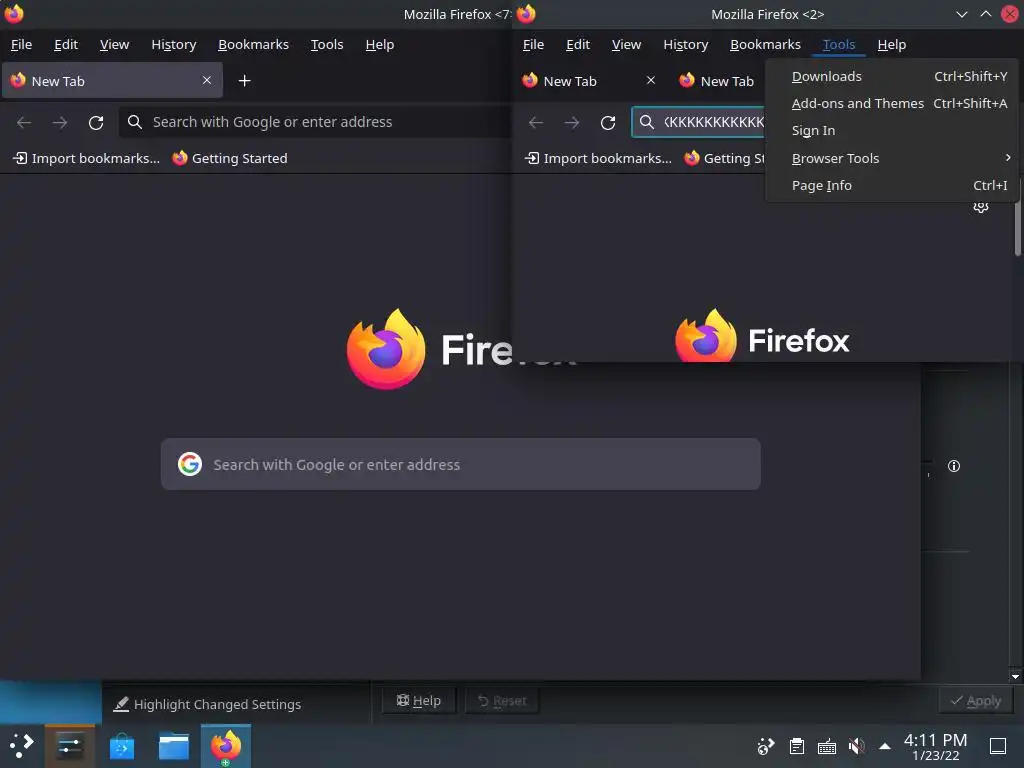The height and width of the screenshot is (768, 1024).
Task: Reload page in left Firefox window
Action: pos(96,122)
